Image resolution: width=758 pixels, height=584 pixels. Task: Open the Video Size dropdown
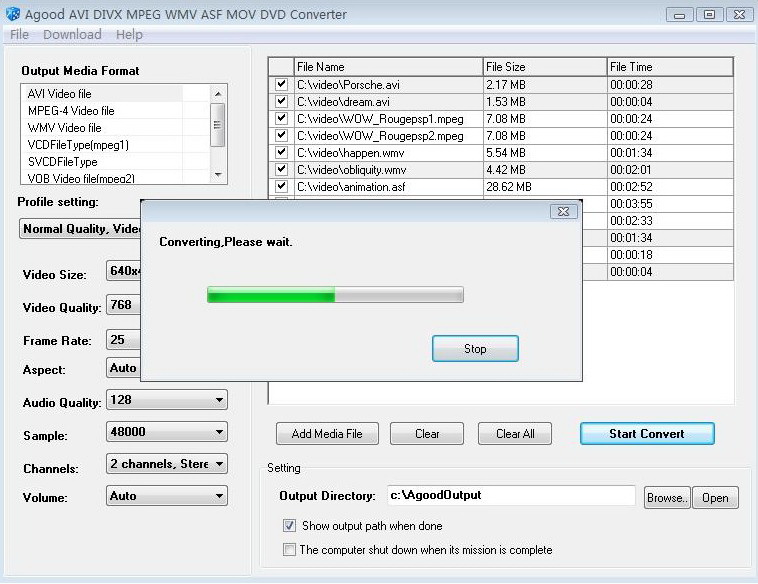click(x=123, y=271)
